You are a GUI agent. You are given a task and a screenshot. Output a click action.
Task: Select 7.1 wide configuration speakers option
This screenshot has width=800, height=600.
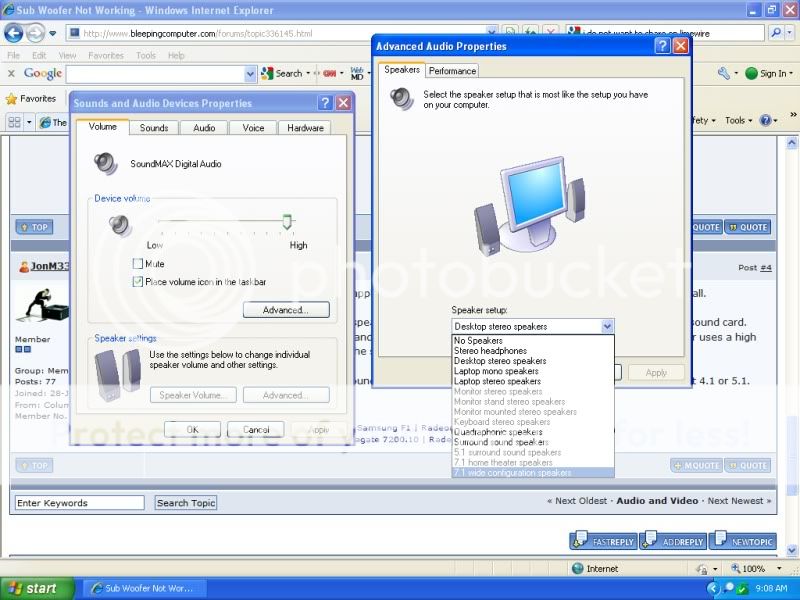pyautogui.click(x=512, y=473)
